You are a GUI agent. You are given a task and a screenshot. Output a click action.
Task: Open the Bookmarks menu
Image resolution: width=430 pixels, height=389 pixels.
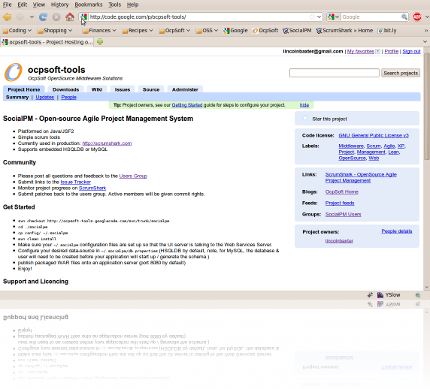click(88, 5)
